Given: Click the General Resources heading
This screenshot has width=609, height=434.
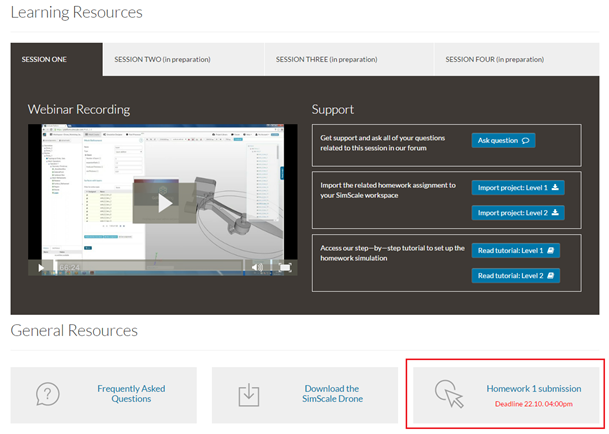Looking at the screenshot, I should [74, 331].
